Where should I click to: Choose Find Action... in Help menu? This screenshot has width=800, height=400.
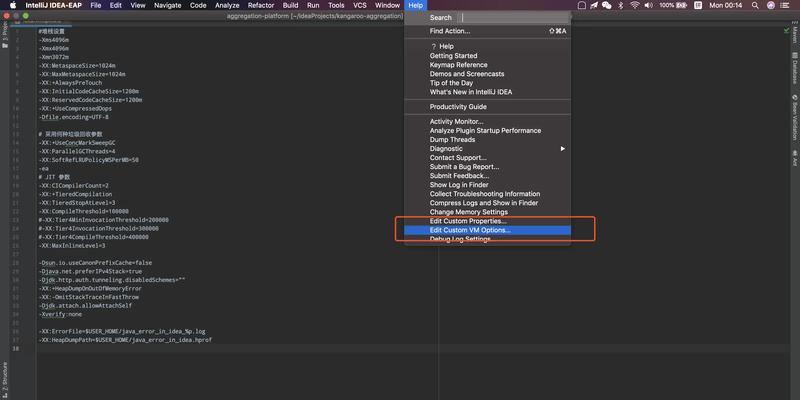pos(487,31)
